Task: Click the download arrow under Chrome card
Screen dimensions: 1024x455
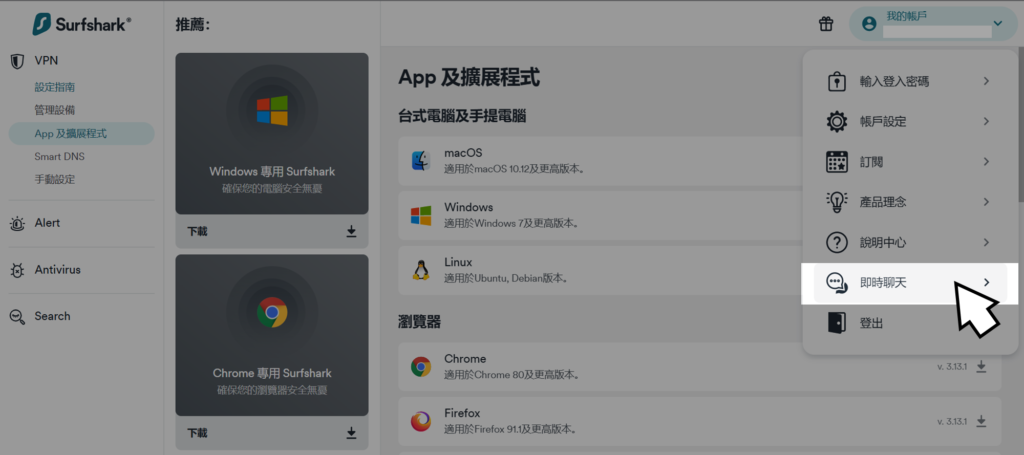Action: click(x=351, y=433)
